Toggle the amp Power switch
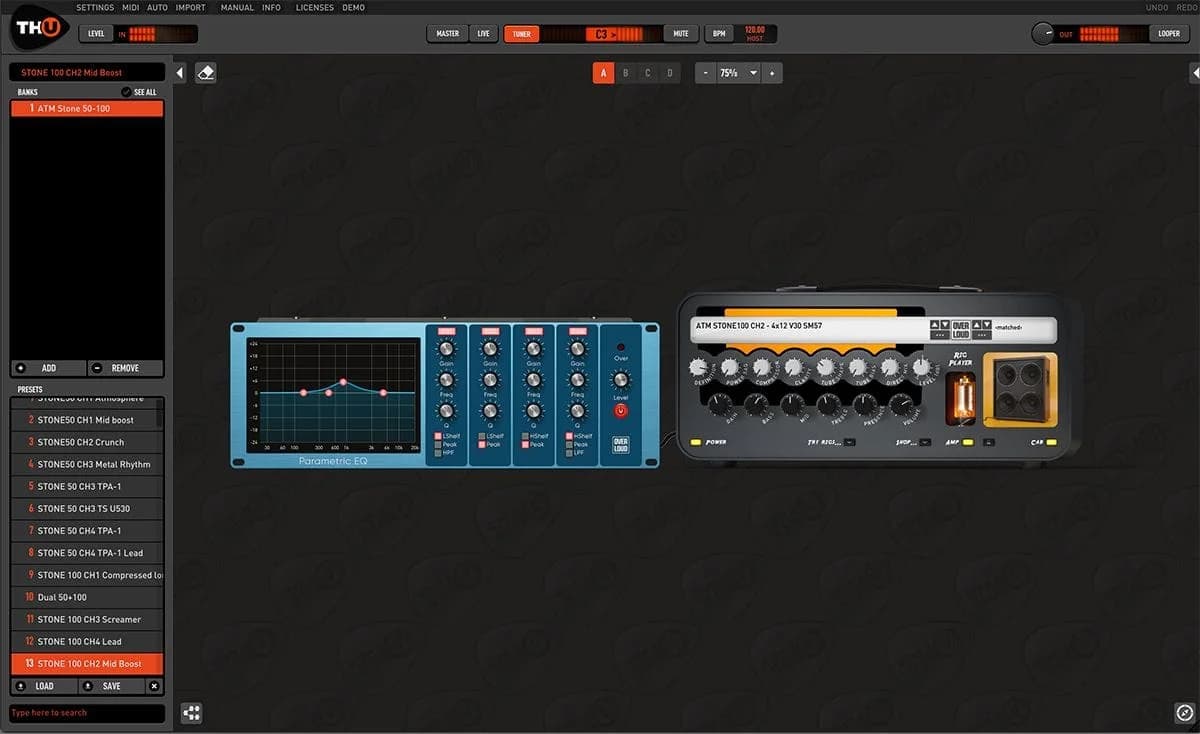1200x734 pixels. 694,441
